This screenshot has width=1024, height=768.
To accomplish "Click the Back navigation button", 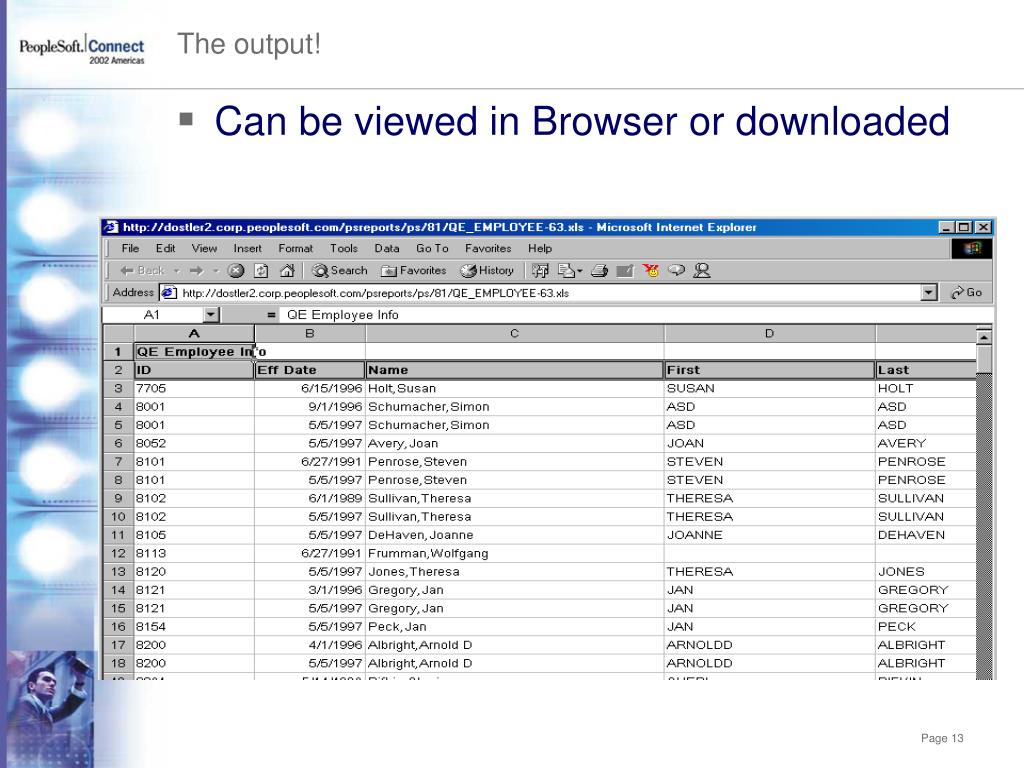I will pos(142,270).
